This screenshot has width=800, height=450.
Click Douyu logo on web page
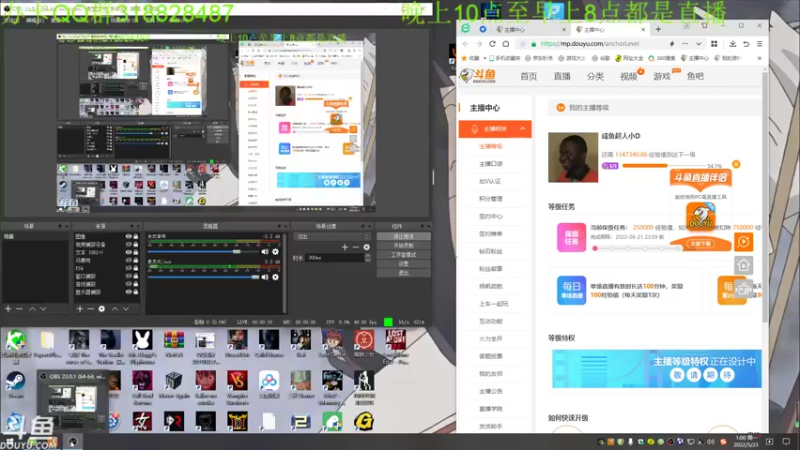click(478, 76)
